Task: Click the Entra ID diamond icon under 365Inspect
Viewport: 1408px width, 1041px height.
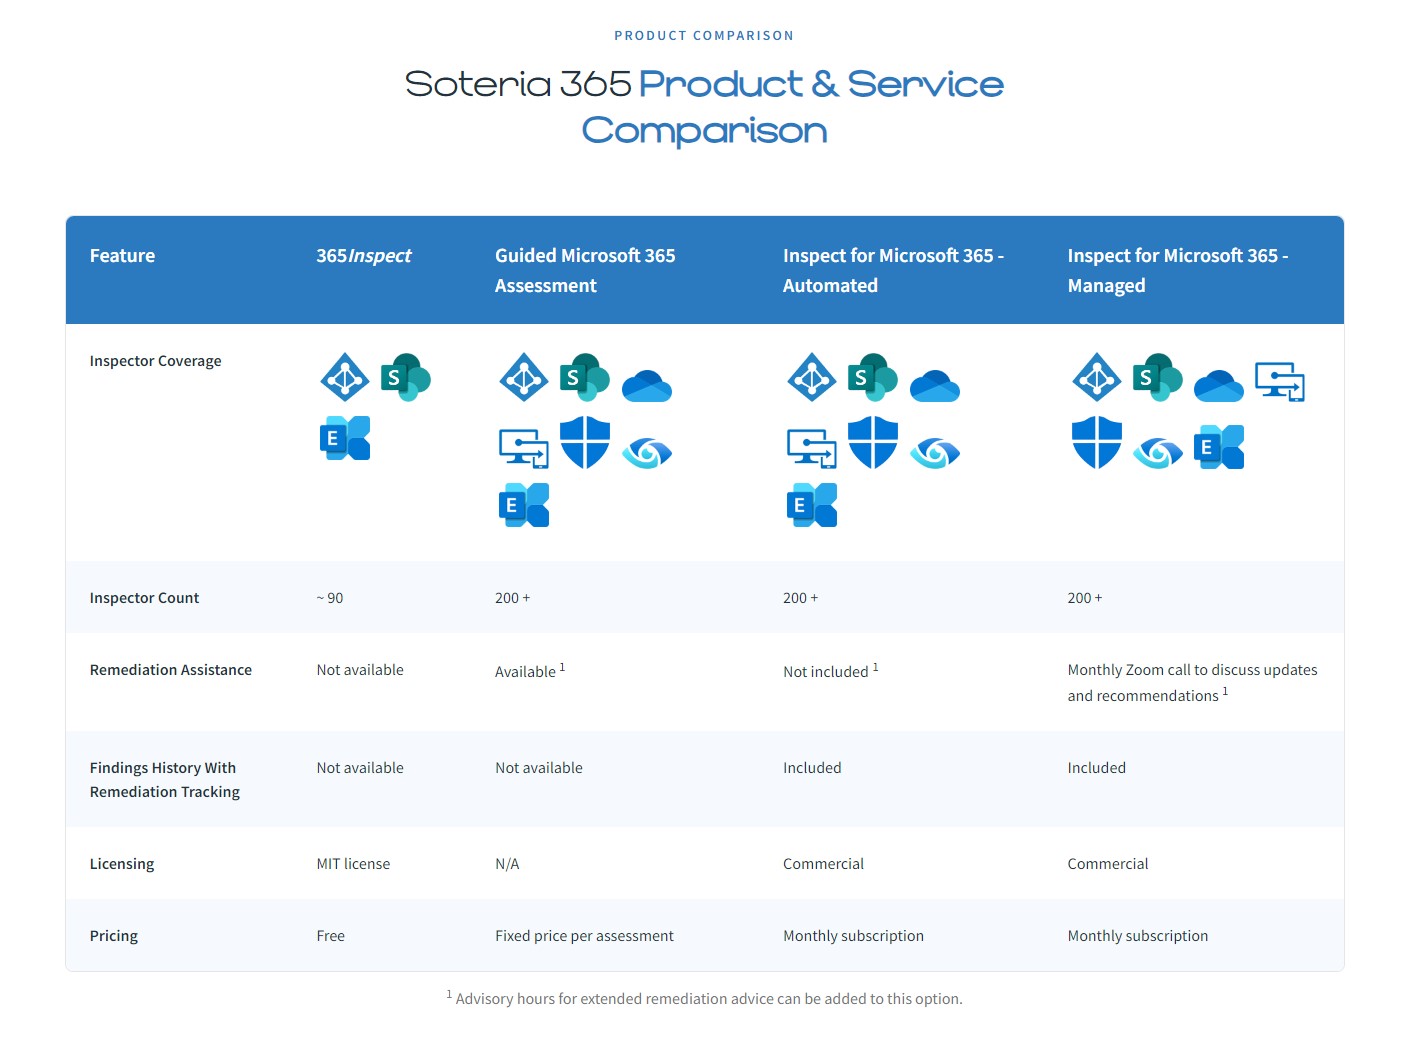Action: (345, 378)
